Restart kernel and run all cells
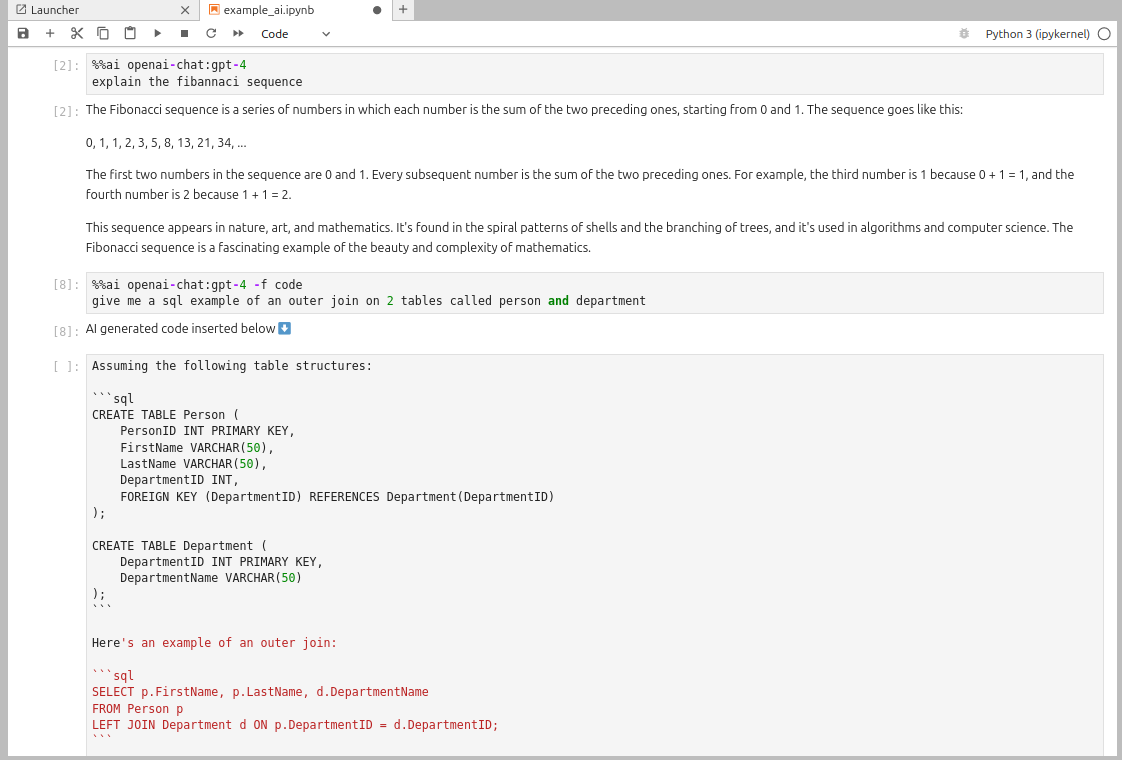The width and height of the screenshot is (1122, 760). pos(238,34)
